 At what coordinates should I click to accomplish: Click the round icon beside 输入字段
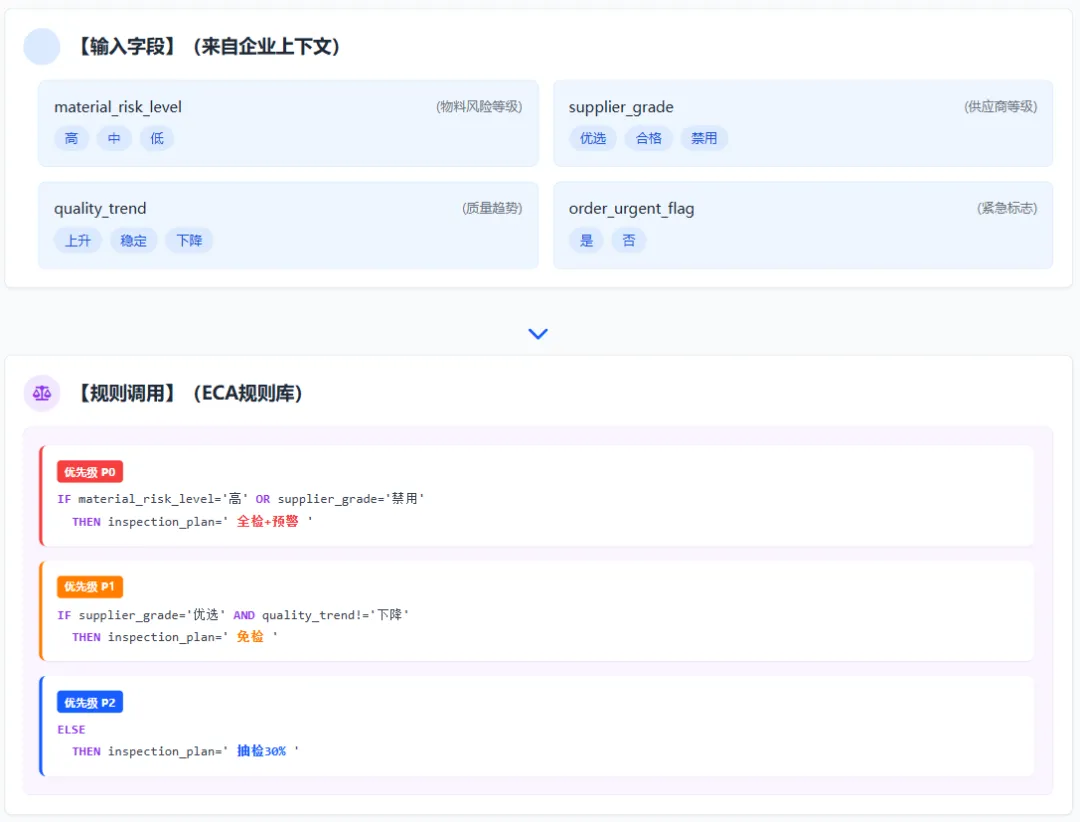42,47
